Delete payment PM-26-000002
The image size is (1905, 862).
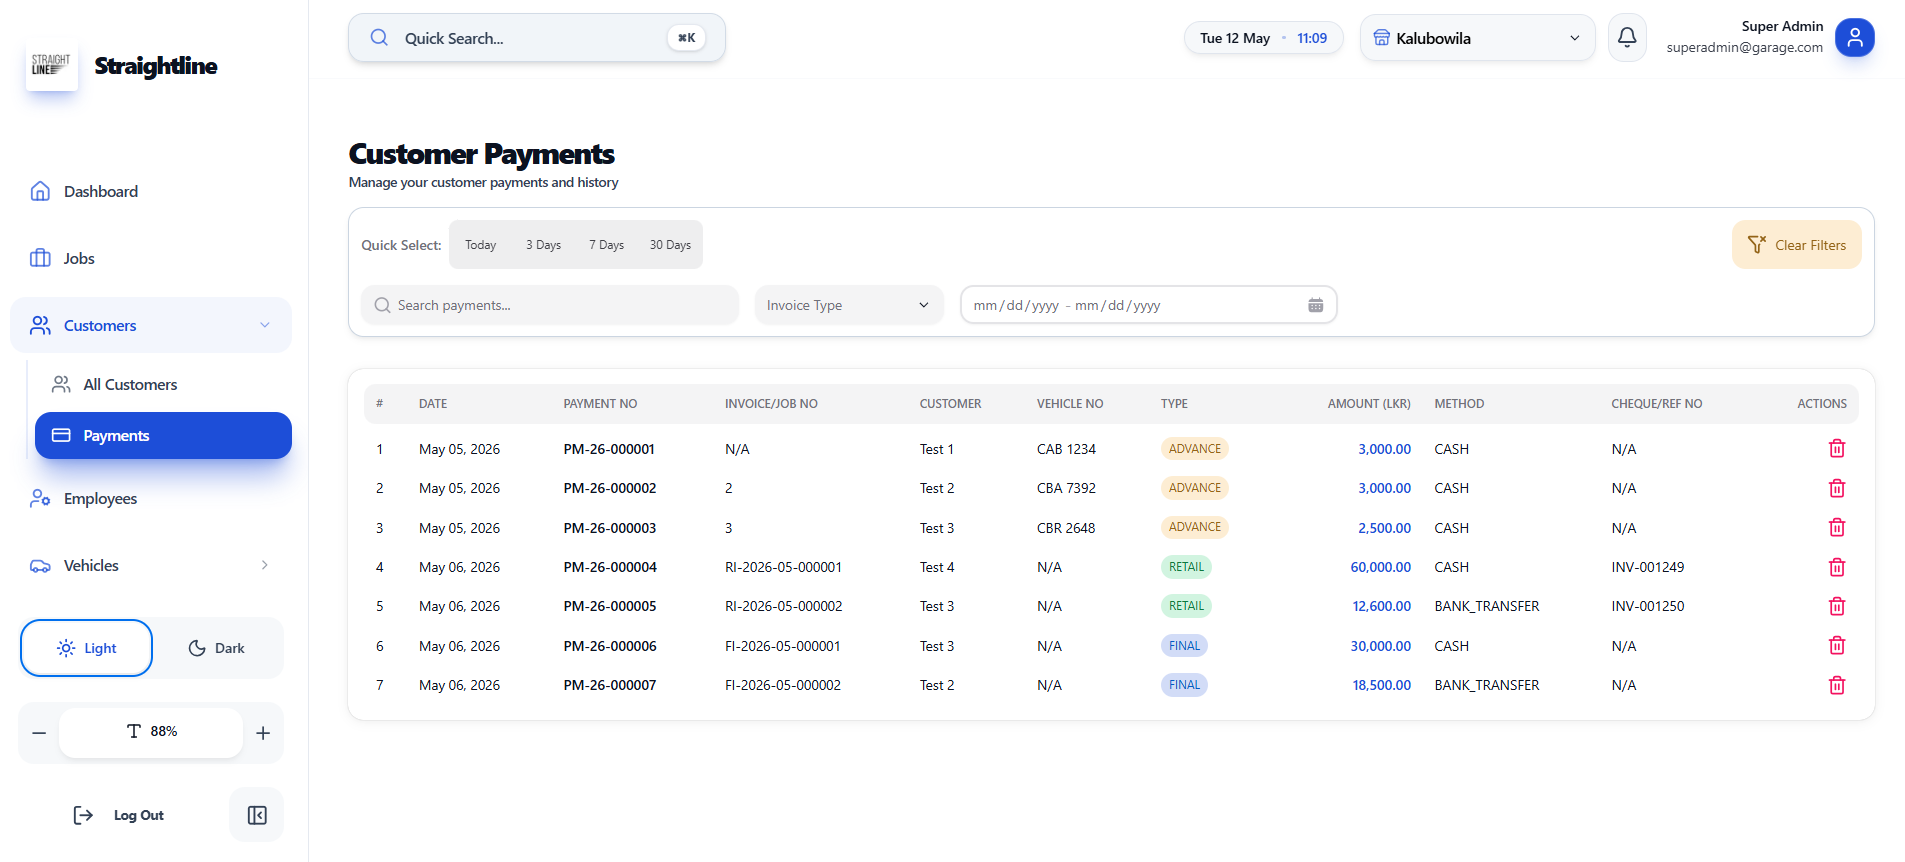(1836, 488)
